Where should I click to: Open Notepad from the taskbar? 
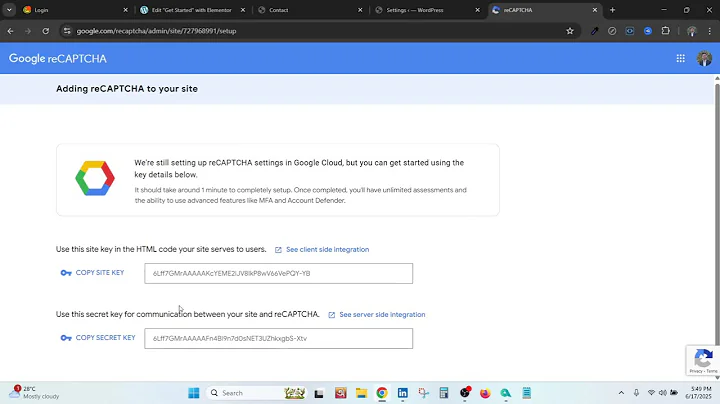(x=527, y=393)
